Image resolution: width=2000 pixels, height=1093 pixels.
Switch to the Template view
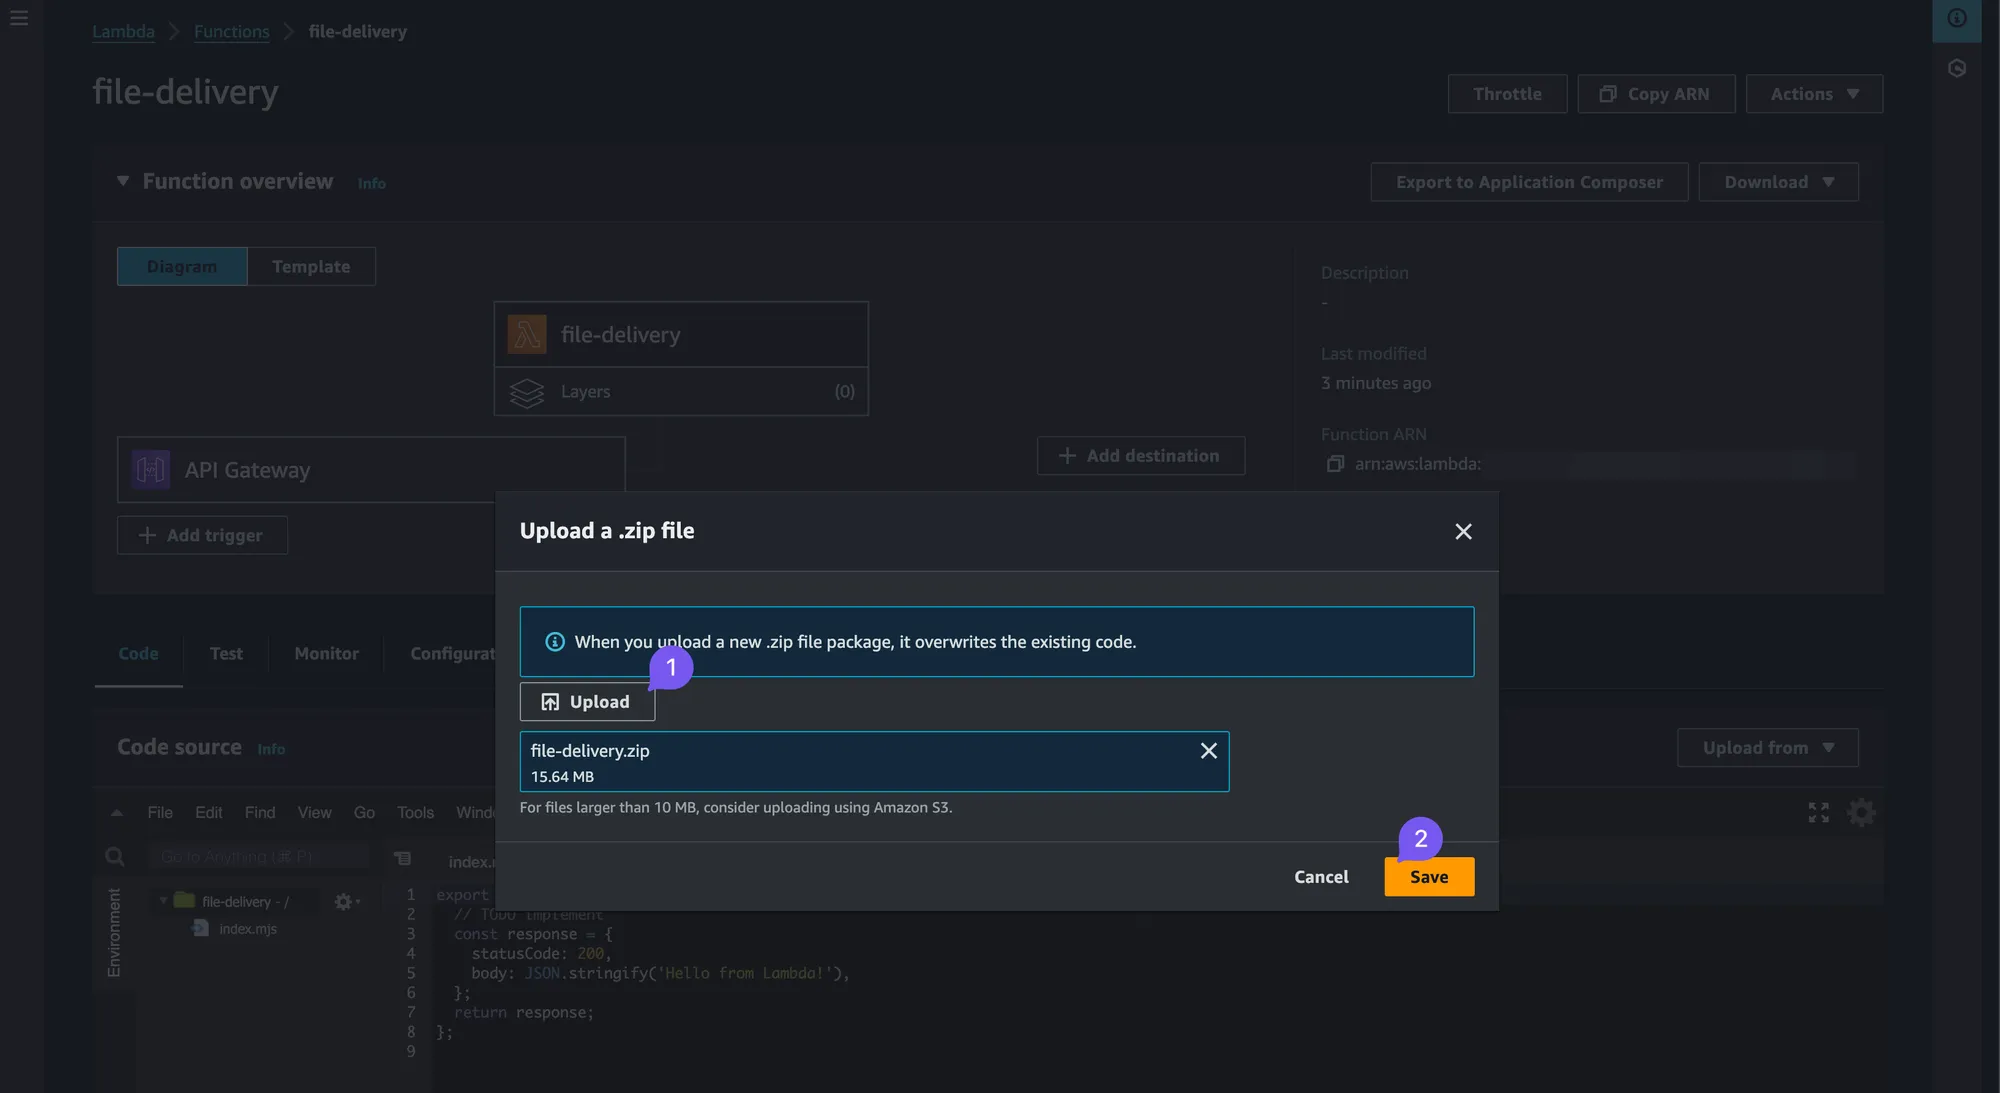(x=311, y=266)
